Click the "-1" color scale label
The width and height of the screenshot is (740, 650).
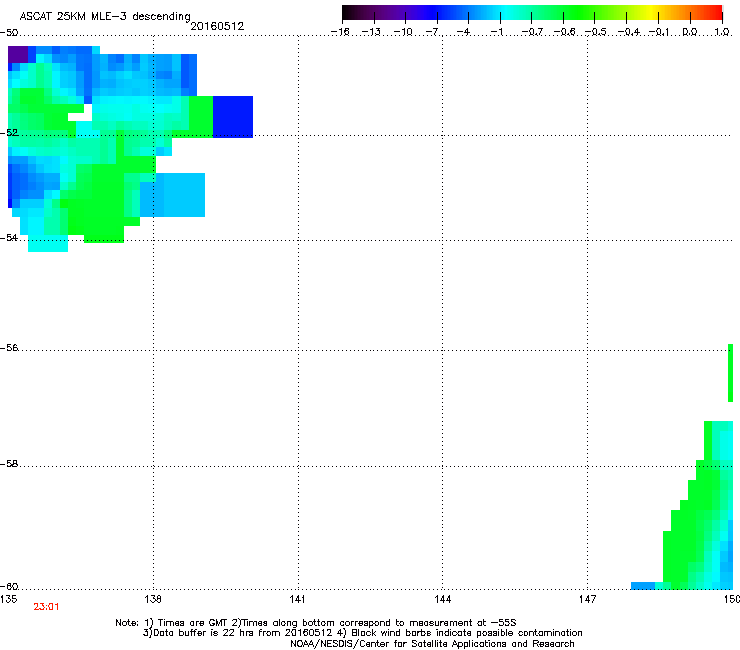pyautogui.click(x=496, y=32)
